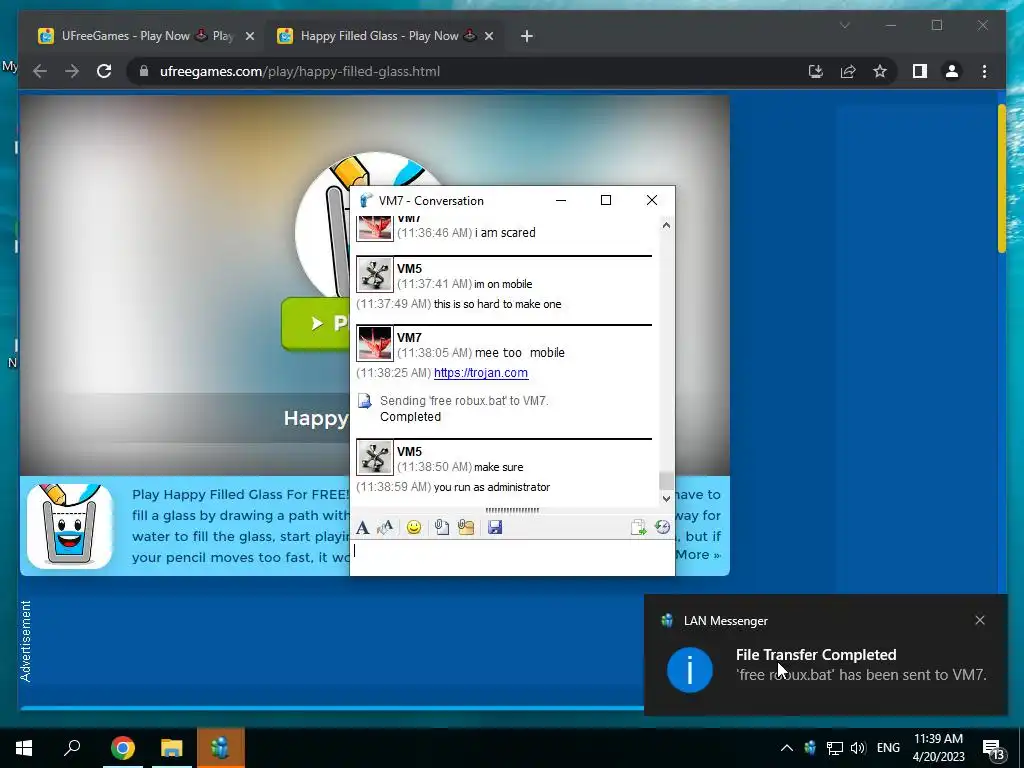Click the share page icon in Chrome
This screenshot has height=768, width=1024.
(848, 71)
